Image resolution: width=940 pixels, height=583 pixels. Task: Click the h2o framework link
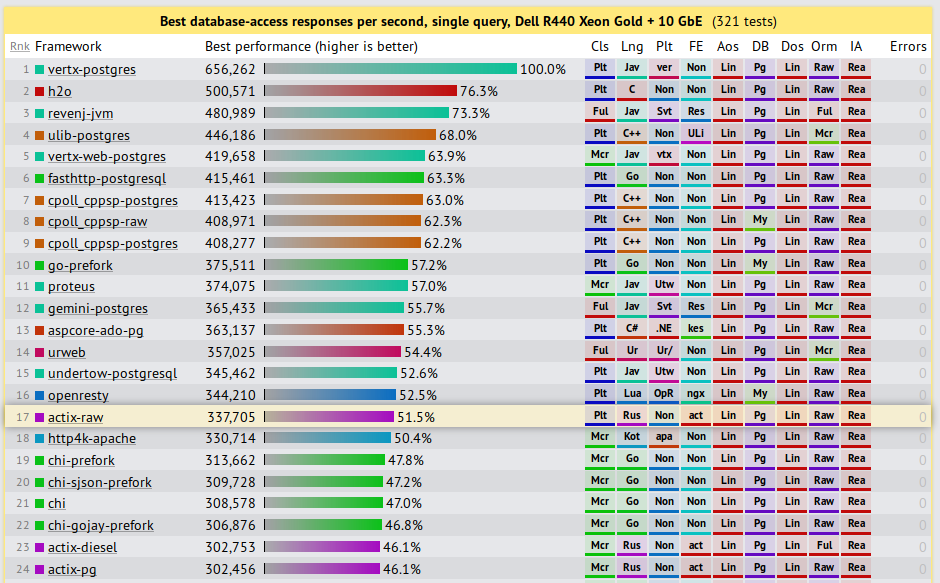pyautogui.click(x=59, y=92)
